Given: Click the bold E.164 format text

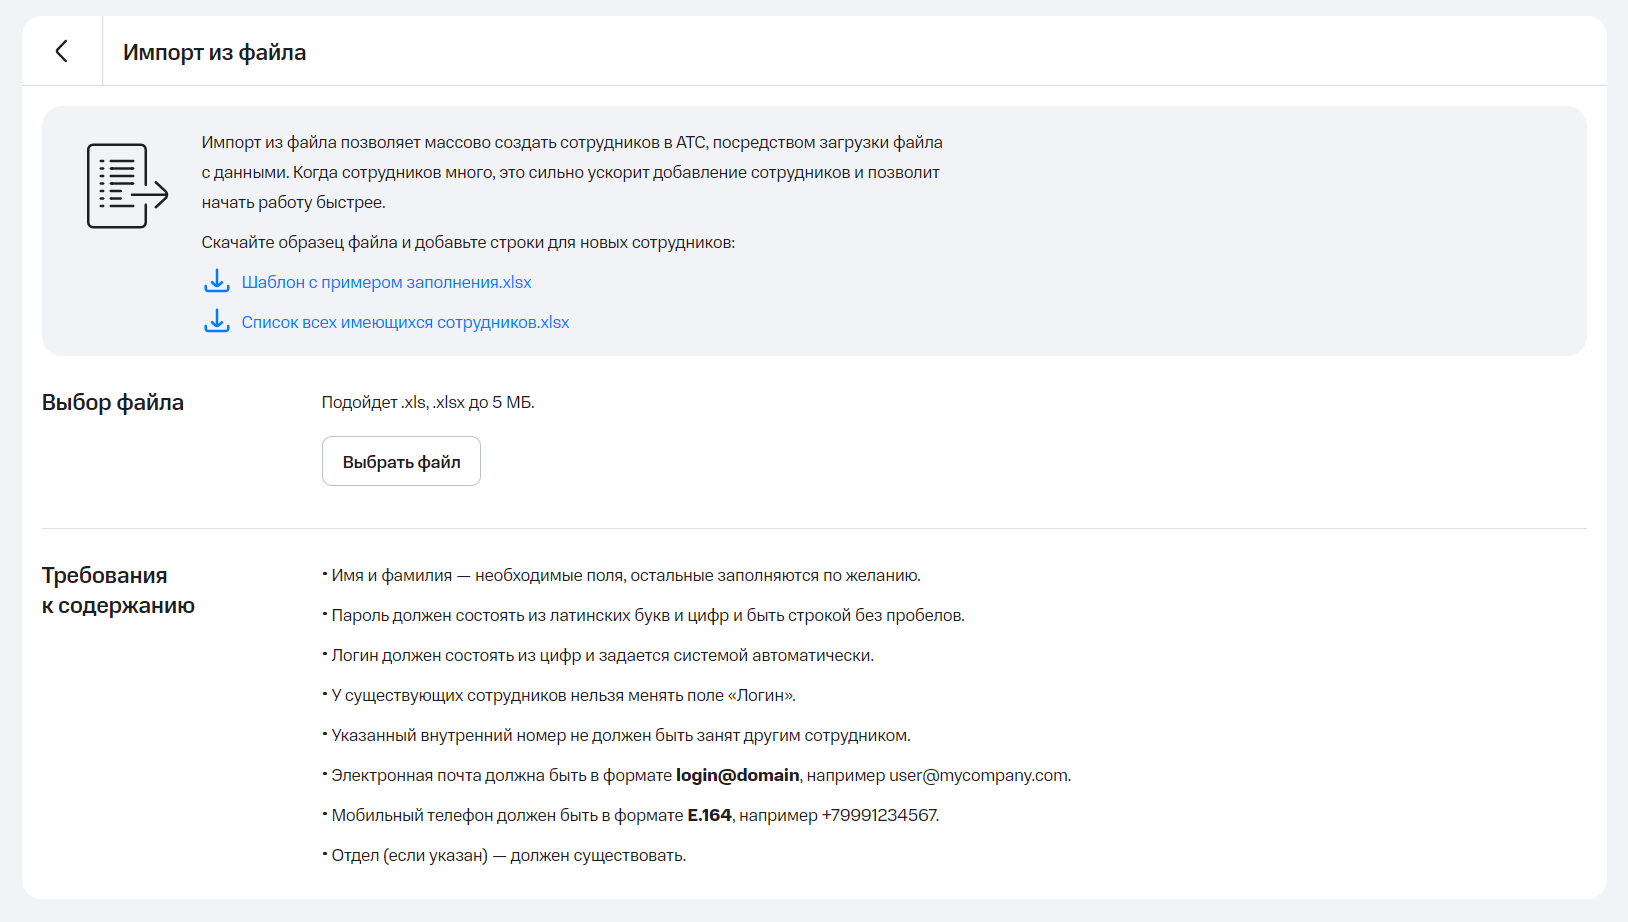Looking at the screenshot, I should (x=709, y=815).
